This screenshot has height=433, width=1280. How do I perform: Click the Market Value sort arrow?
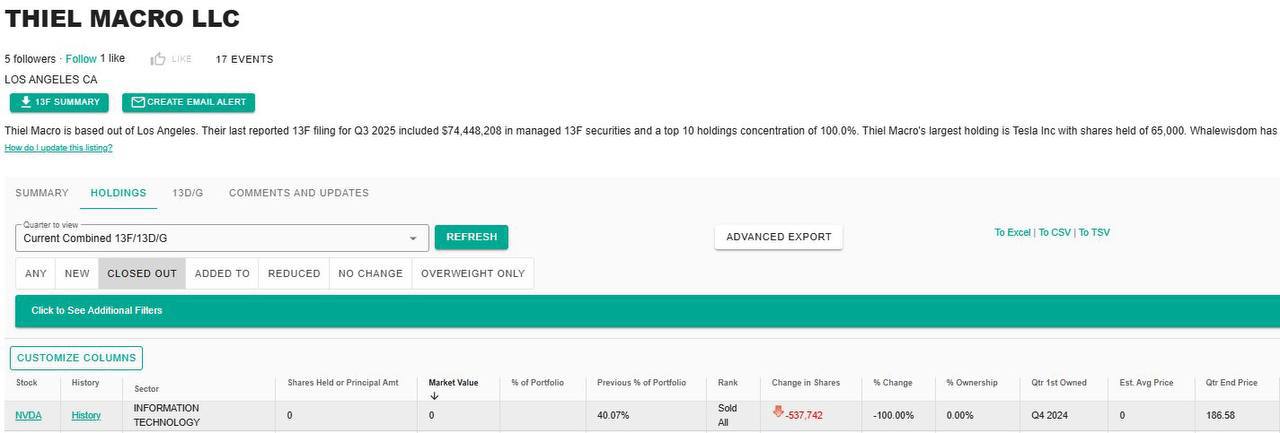434,396
